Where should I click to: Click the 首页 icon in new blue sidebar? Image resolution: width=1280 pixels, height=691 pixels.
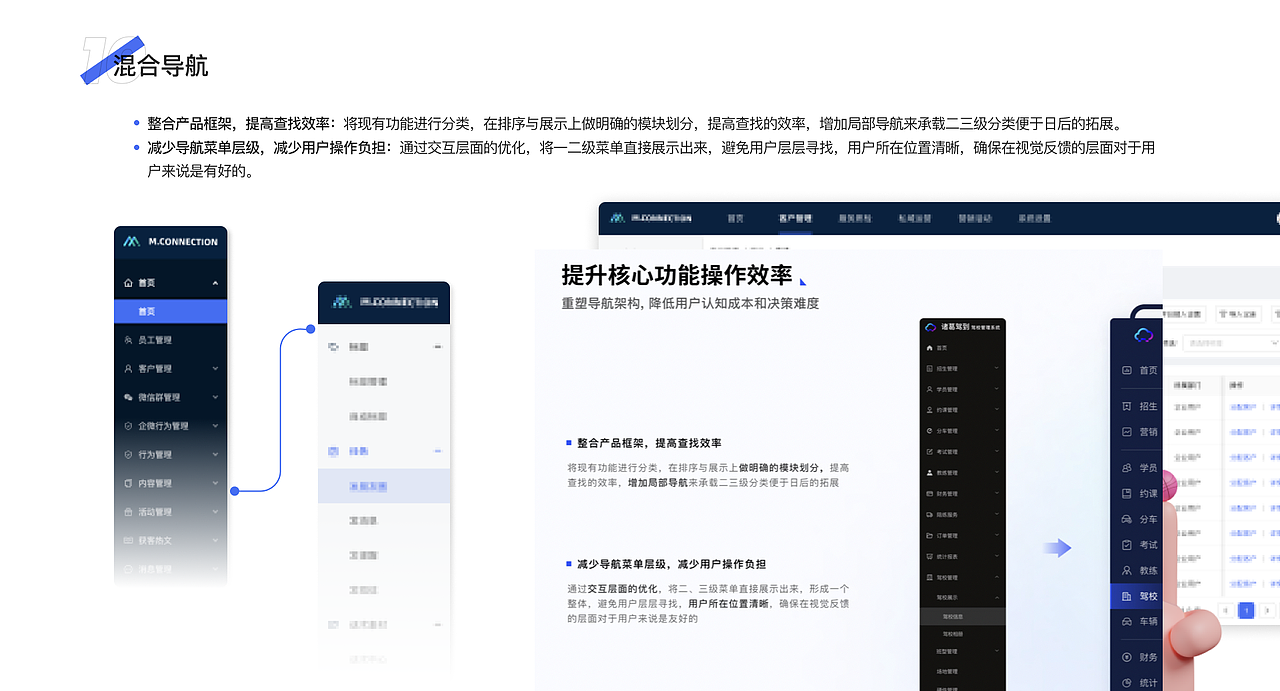click(x=1127, y=370)
